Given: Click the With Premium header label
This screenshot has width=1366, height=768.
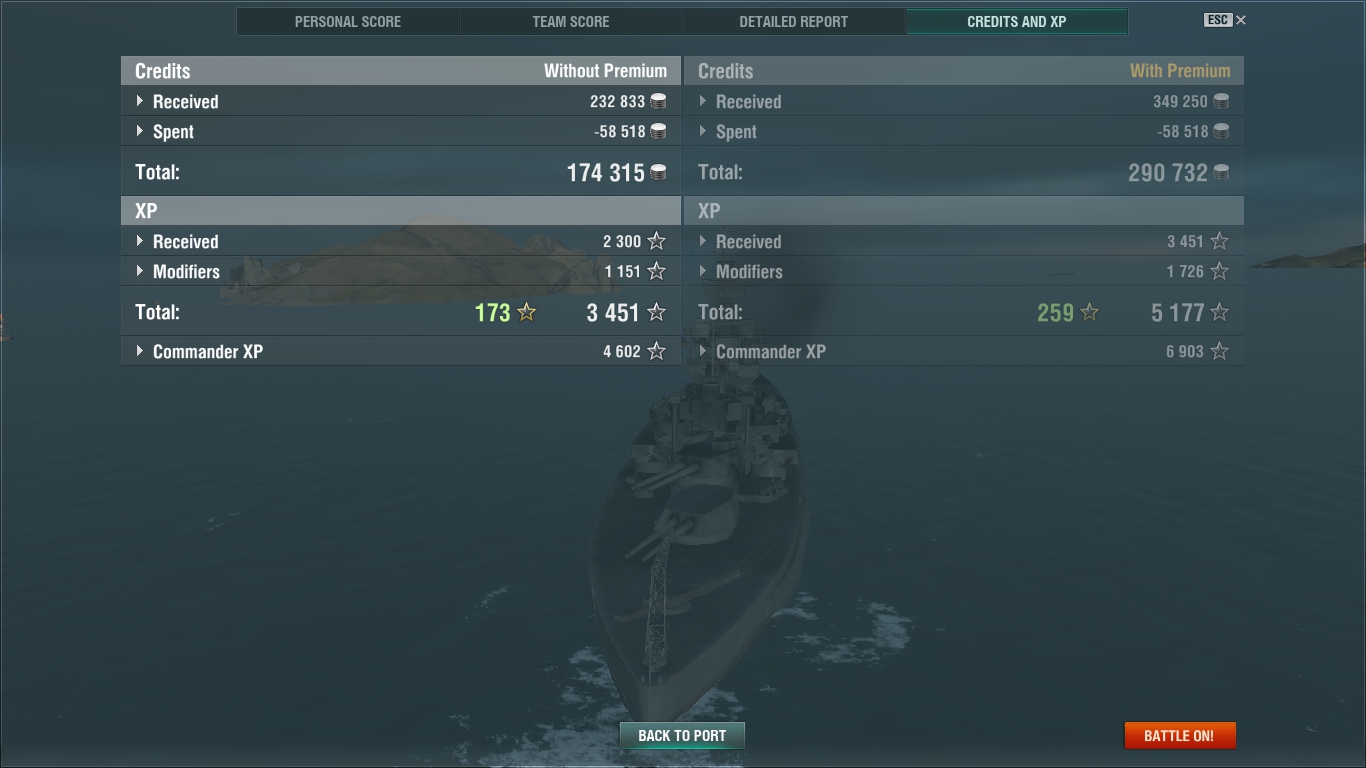Looking at the screenshot, I should pos(1180,71).
